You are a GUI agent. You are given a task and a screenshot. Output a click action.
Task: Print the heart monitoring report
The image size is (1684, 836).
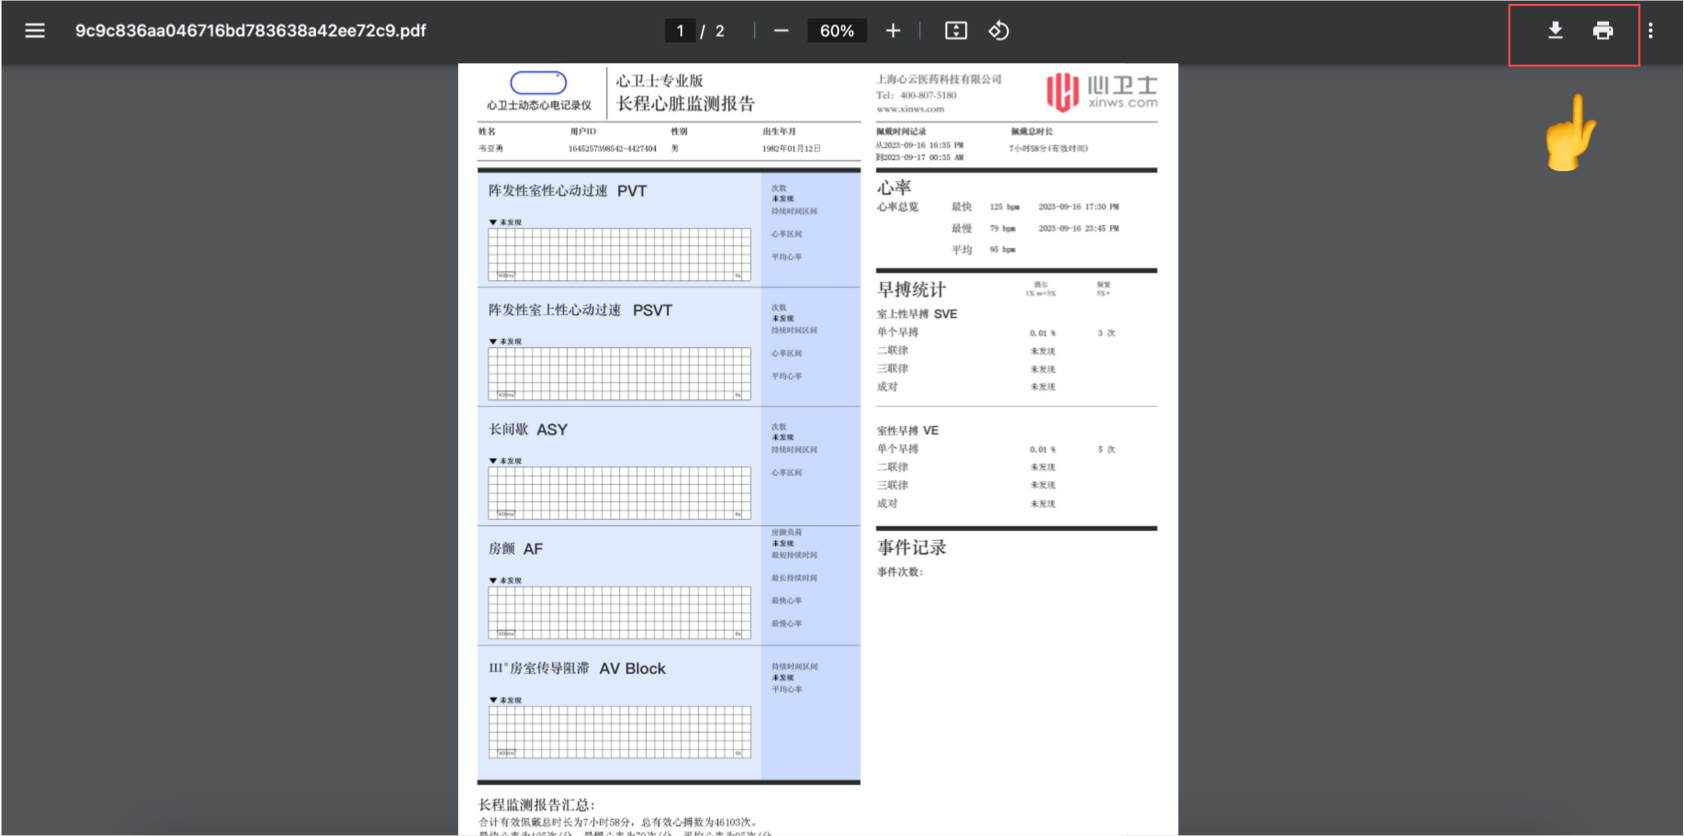point(1603,31)
